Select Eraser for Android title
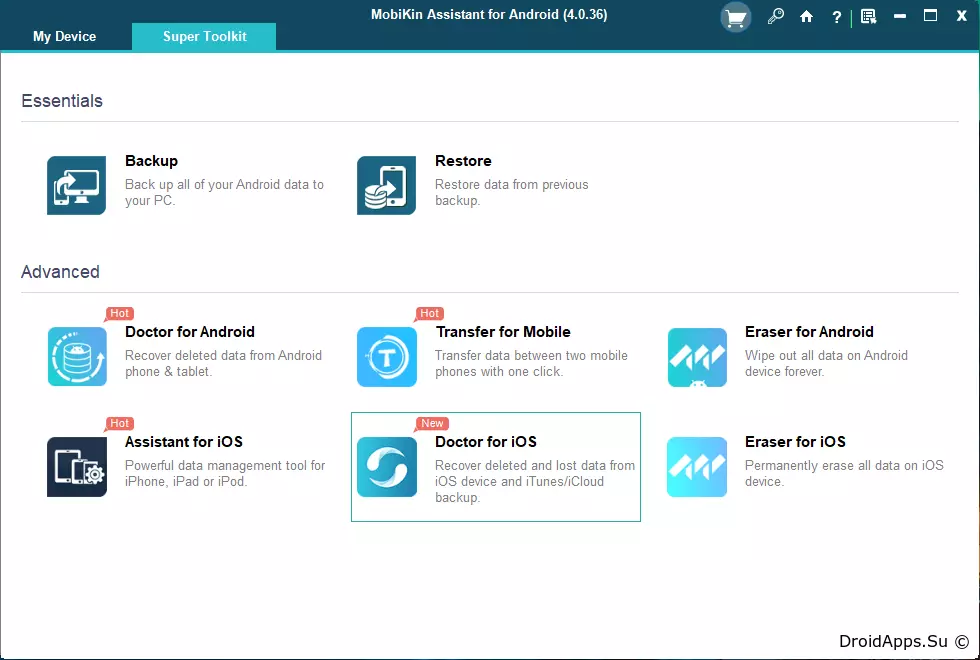This screenshot has height=660, width=980. pos(809,332)
